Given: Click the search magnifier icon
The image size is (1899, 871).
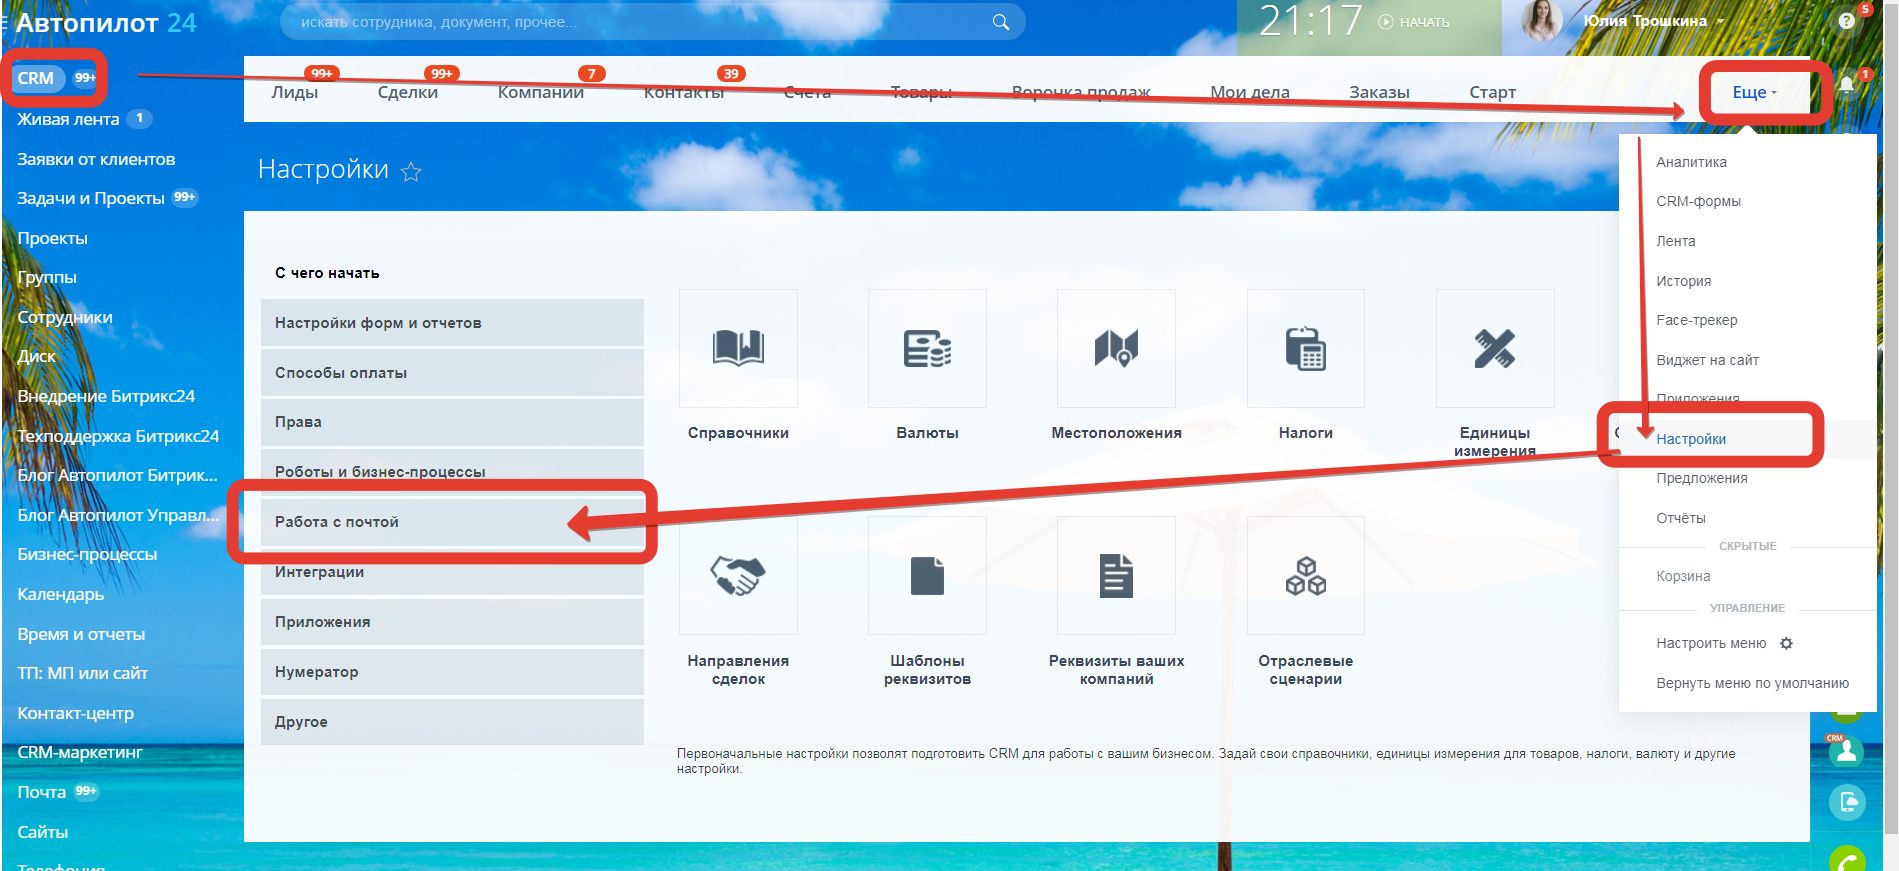Looking at the screenshot, I should [x=1000, y=22].
